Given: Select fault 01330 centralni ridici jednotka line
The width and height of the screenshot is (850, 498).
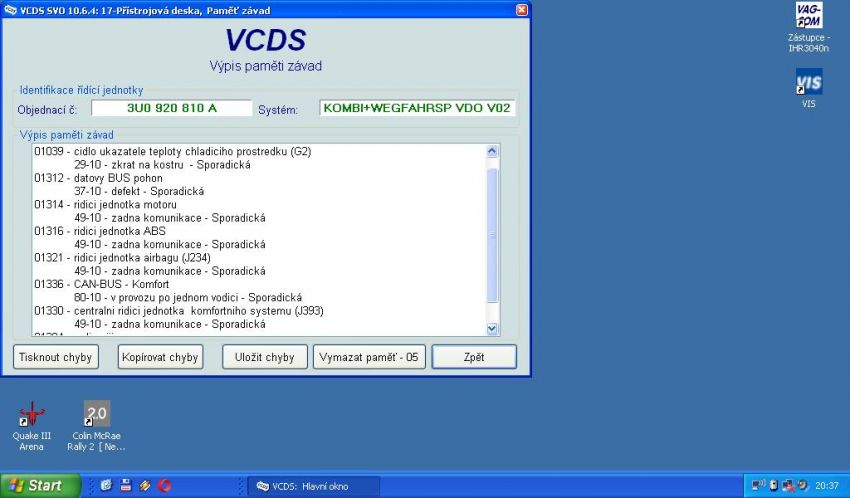Looking at the screenshot, I should 179,311.
